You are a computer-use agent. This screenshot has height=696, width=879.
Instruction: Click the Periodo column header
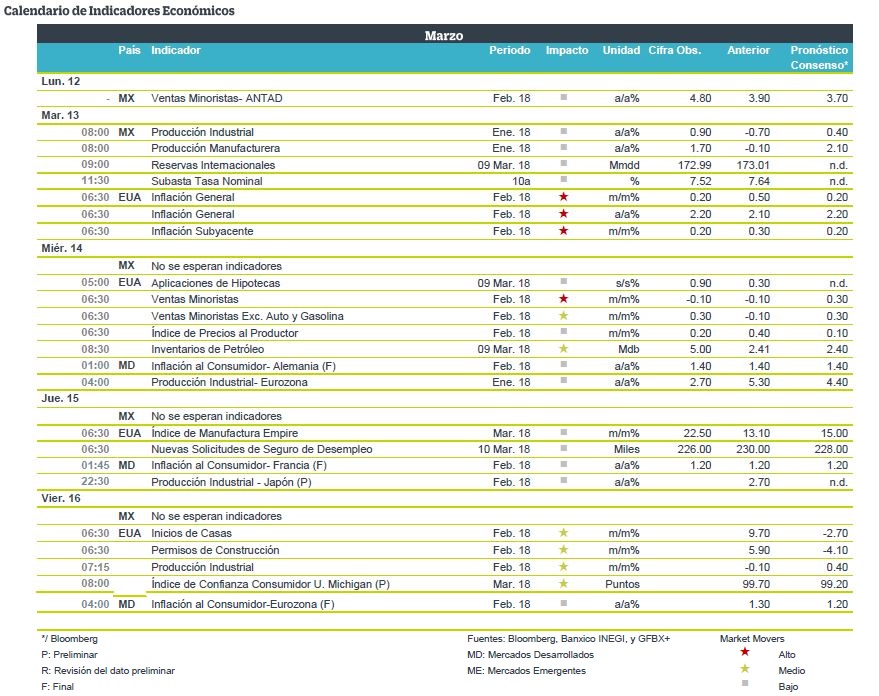coord(510,50)
